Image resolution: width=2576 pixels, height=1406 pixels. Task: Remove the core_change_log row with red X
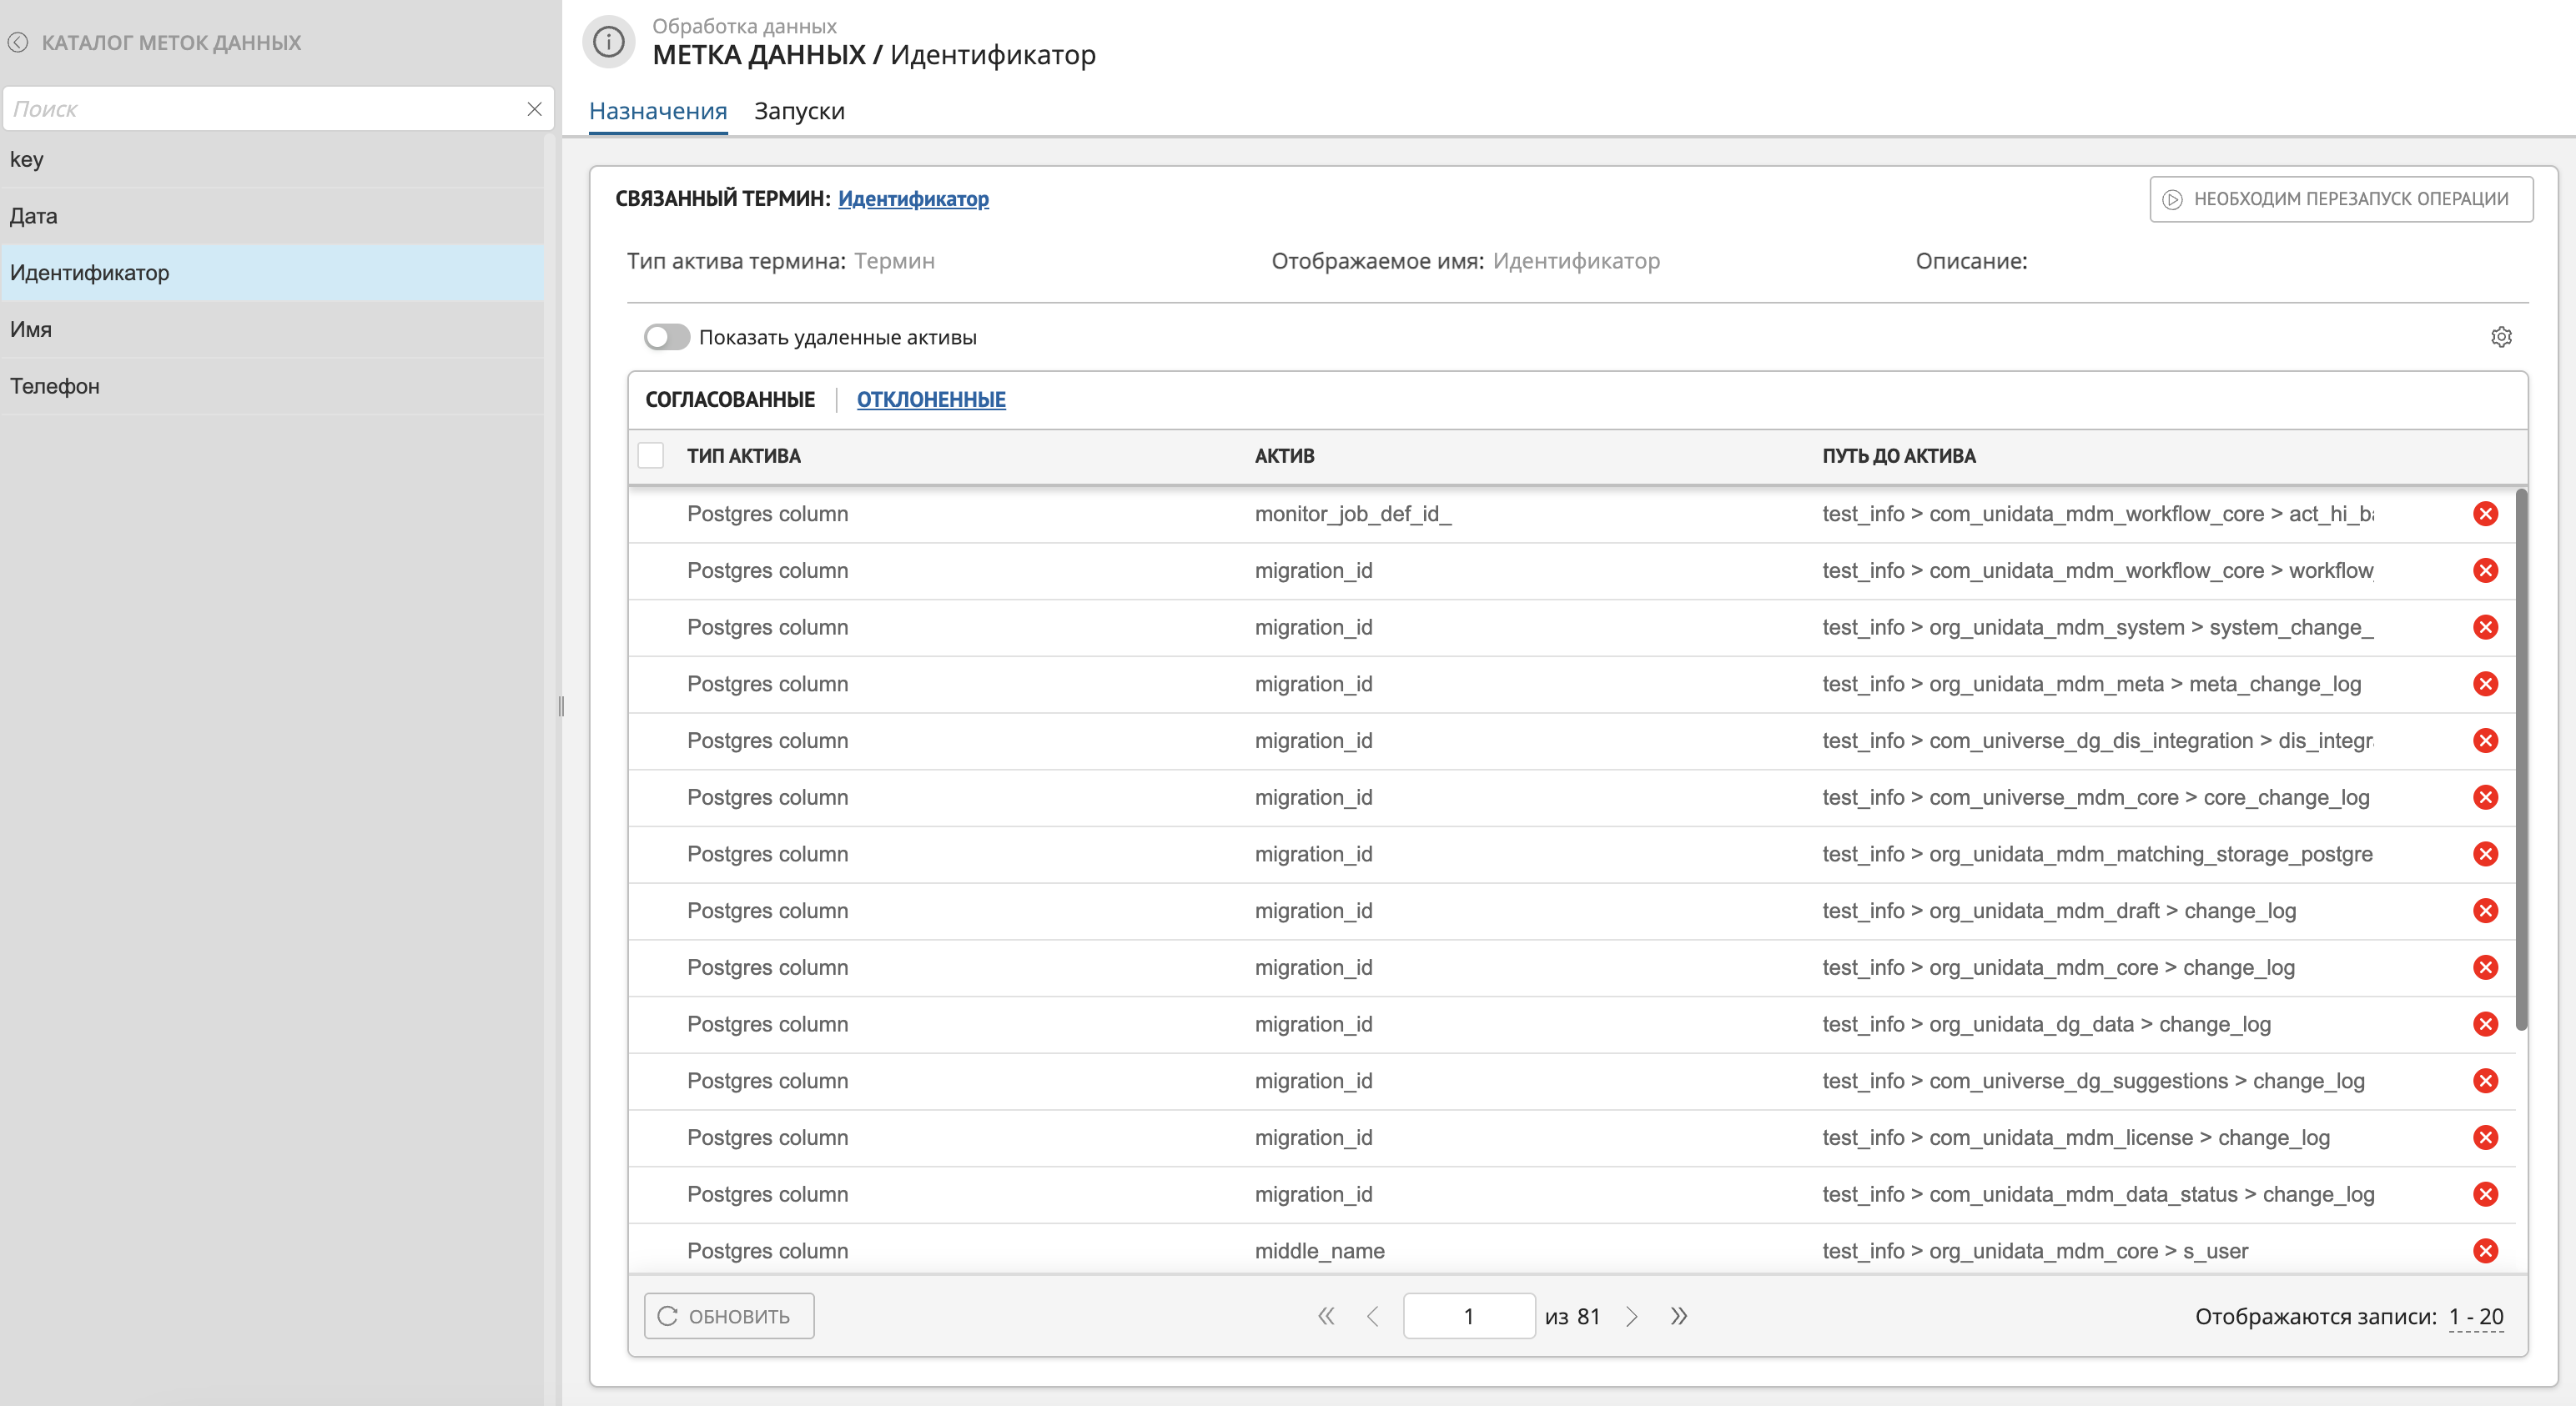pos(2485,797)
